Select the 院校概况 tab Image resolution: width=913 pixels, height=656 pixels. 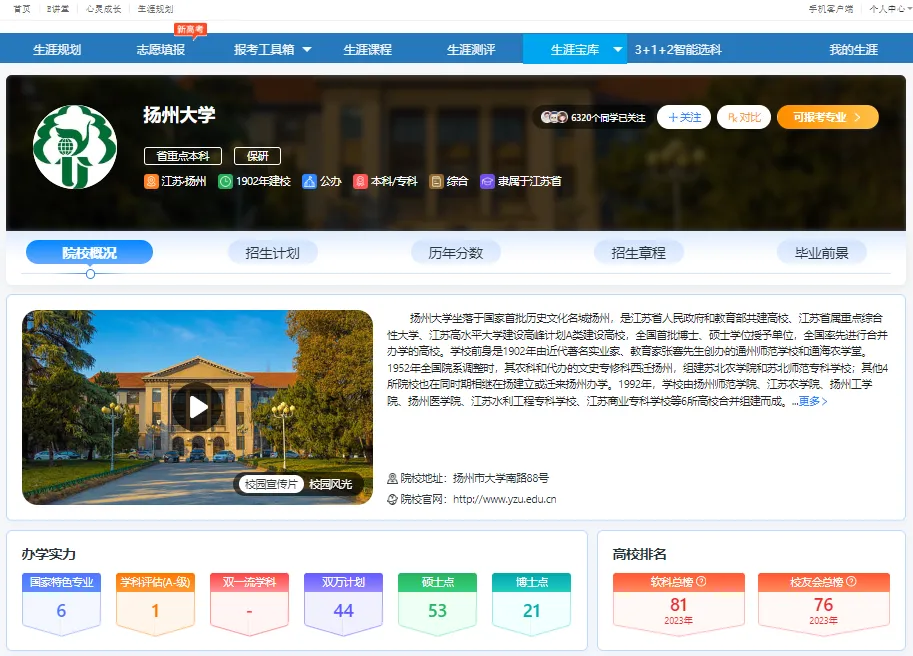(x=90, y=253)
